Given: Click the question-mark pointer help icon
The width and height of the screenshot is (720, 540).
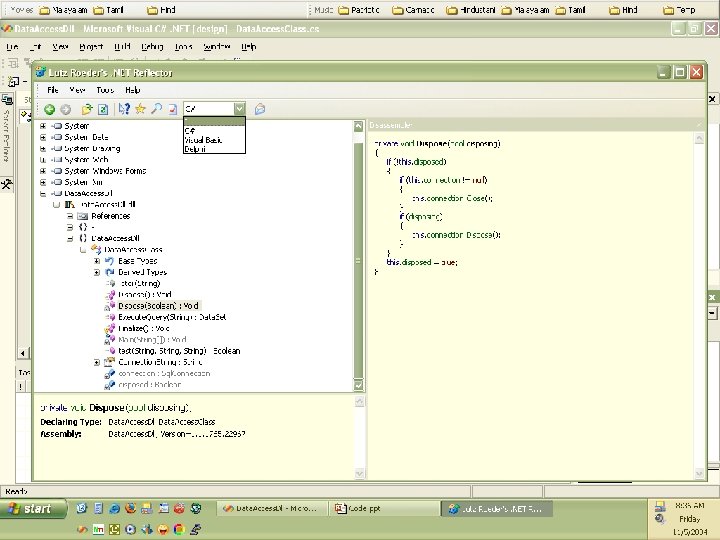Looking at the screenshot, I should (125, 108).
